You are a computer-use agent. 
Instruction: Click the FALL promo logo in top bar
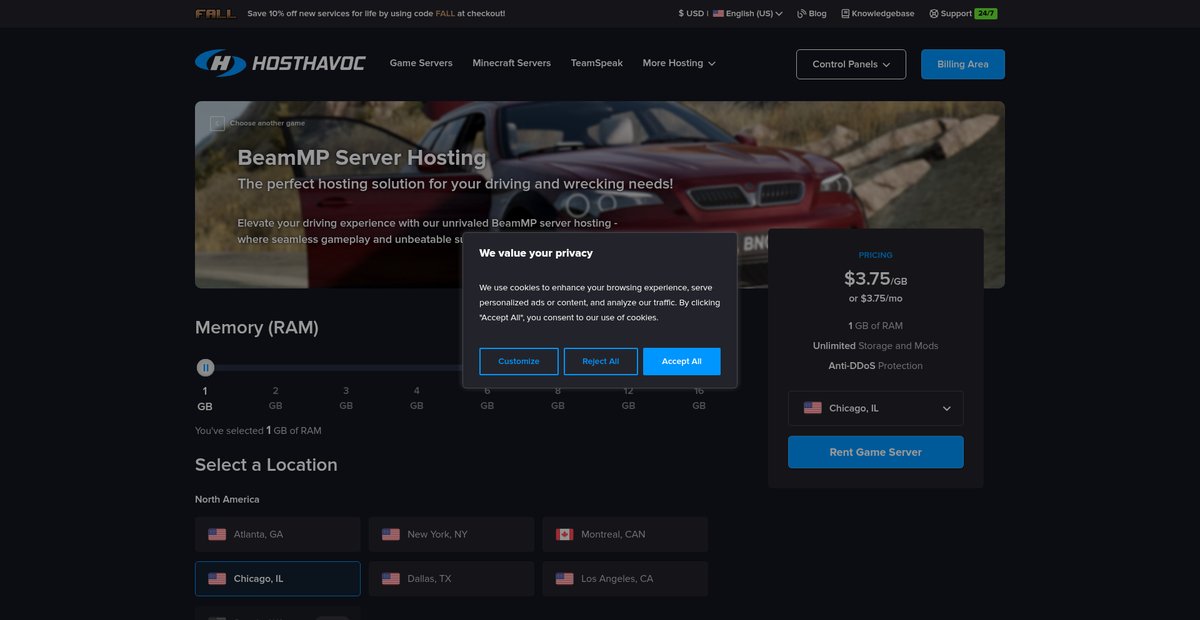point(216,14)
